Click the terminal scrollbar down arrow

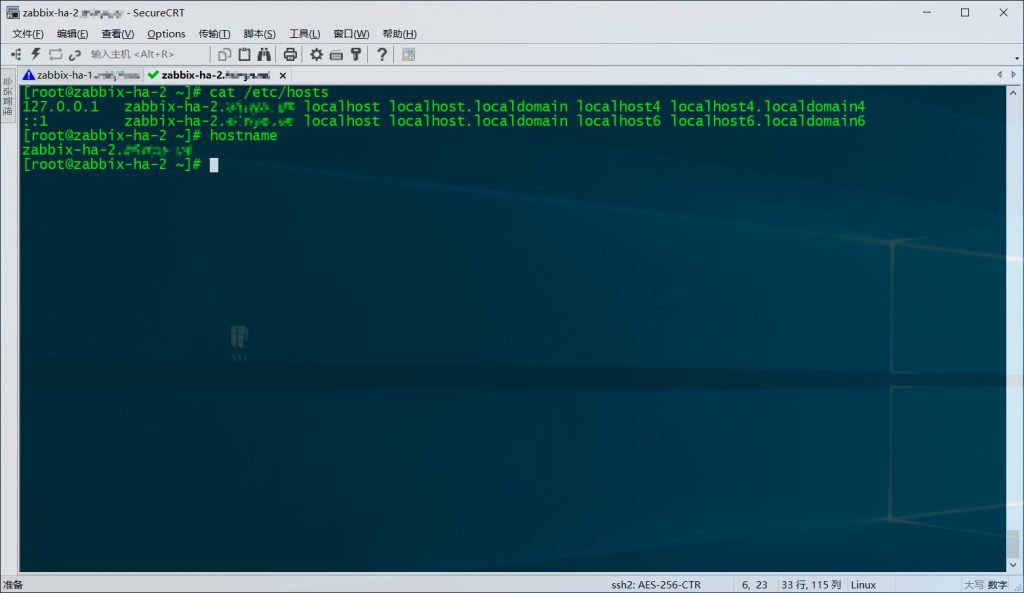coord(1013,565)
